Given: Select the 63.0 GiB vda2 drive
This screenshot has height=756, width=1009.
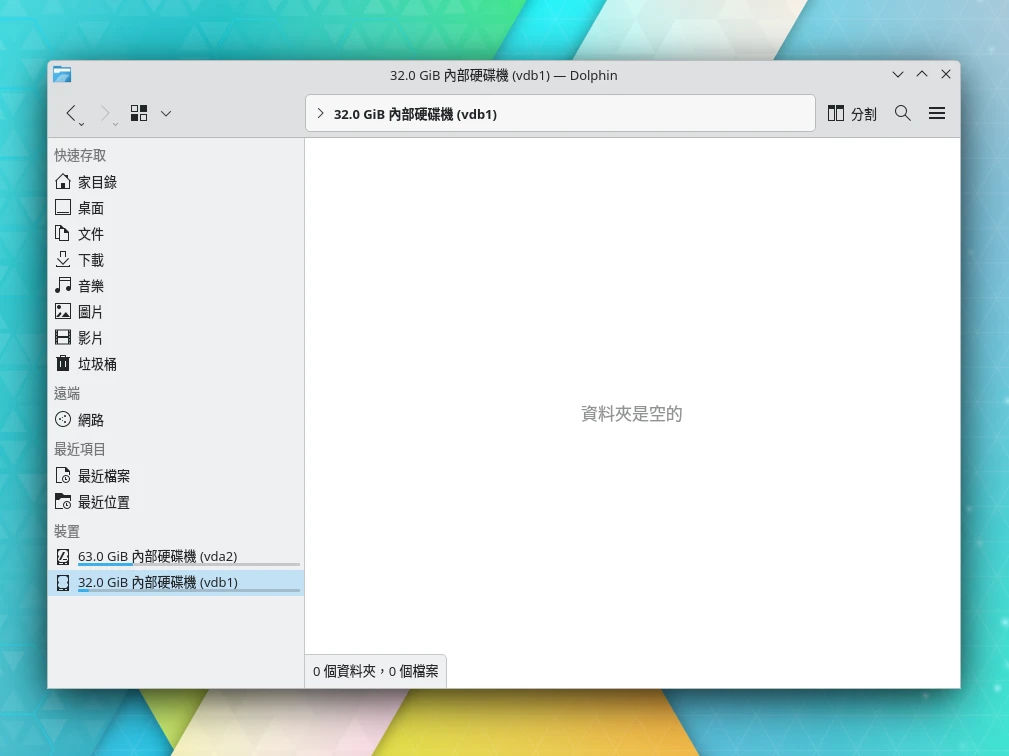Looking at the screenshot, I should [x=157, y=556].
